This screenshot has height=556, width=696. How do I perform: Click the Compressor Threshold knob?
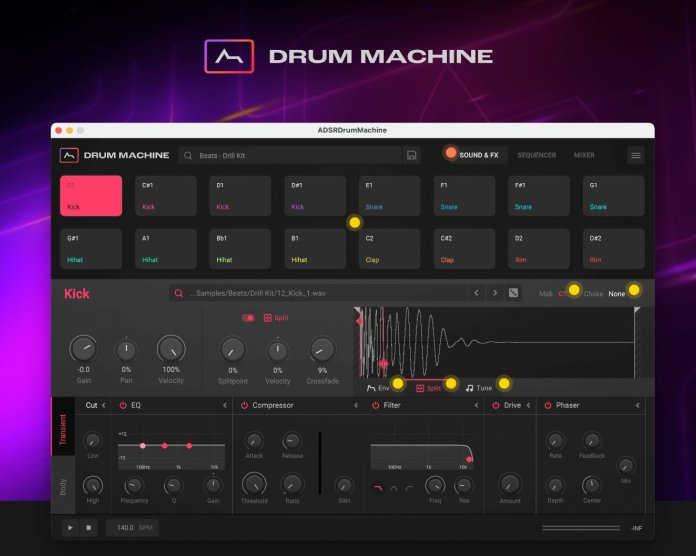click(x=254, y=484)
